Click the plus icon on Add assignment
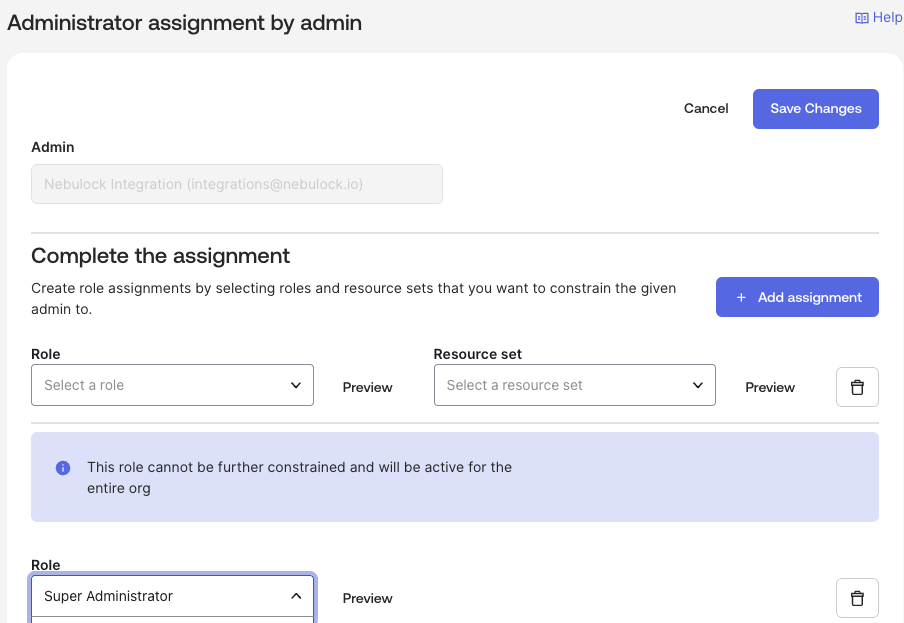Image resolution: width=904 pixels, height=623 pixels. point(741,297)
